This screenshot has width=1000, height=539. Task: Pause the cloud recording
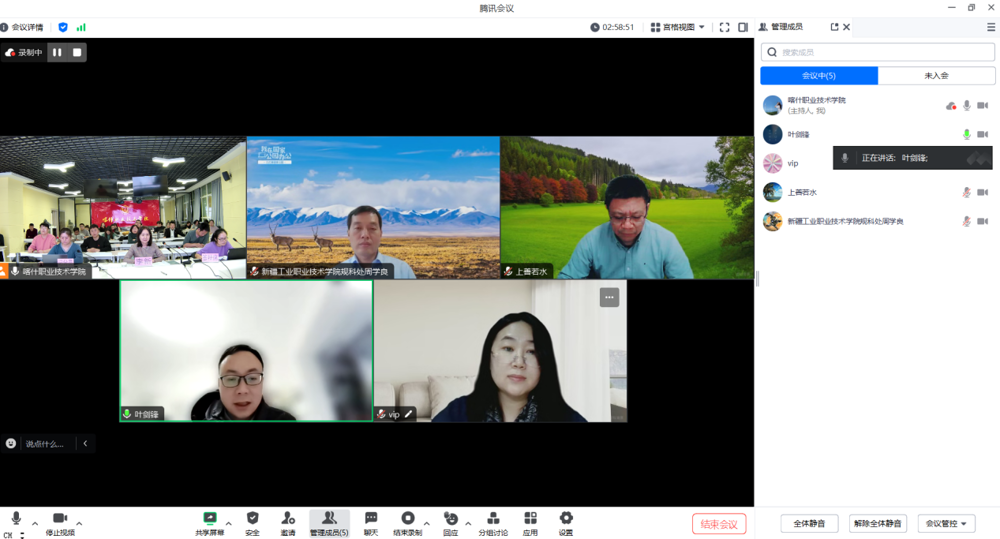click(x=57, y=52)
